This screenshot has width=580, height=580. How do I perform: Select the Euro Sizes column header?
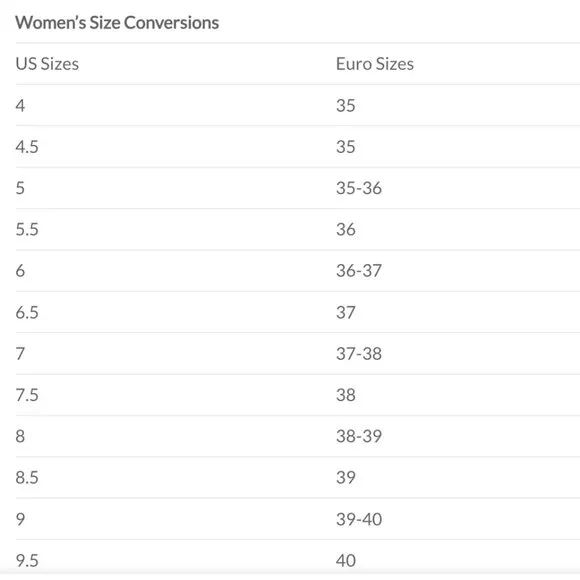[375, 64]
